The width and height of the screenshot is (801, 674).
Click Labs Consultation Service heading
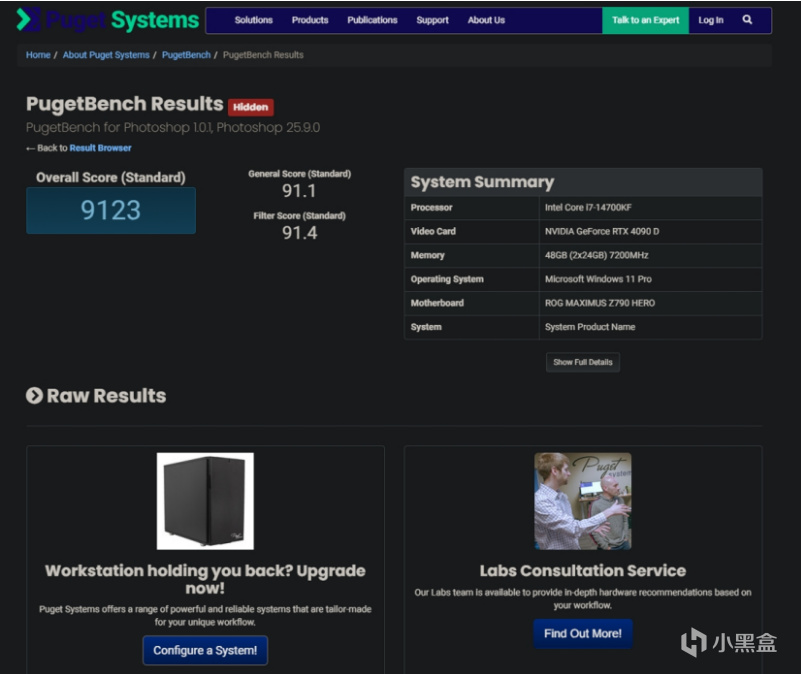583,570
